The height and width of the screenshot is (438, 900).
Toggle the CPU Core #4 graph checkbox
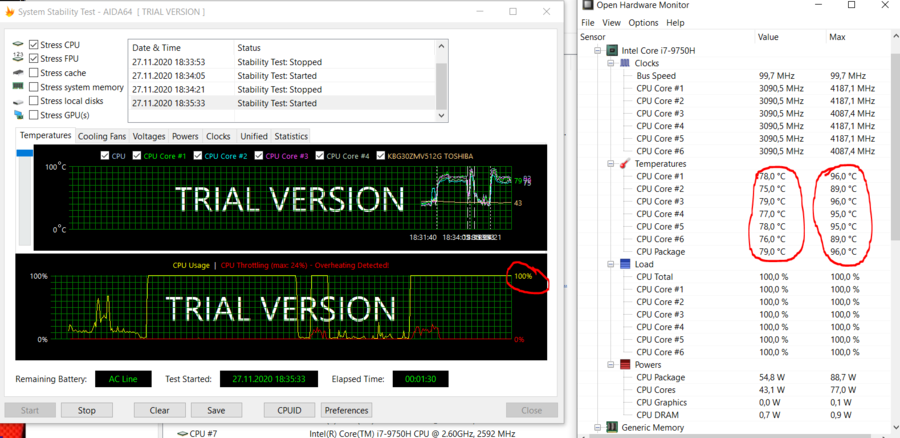(320, 156)
